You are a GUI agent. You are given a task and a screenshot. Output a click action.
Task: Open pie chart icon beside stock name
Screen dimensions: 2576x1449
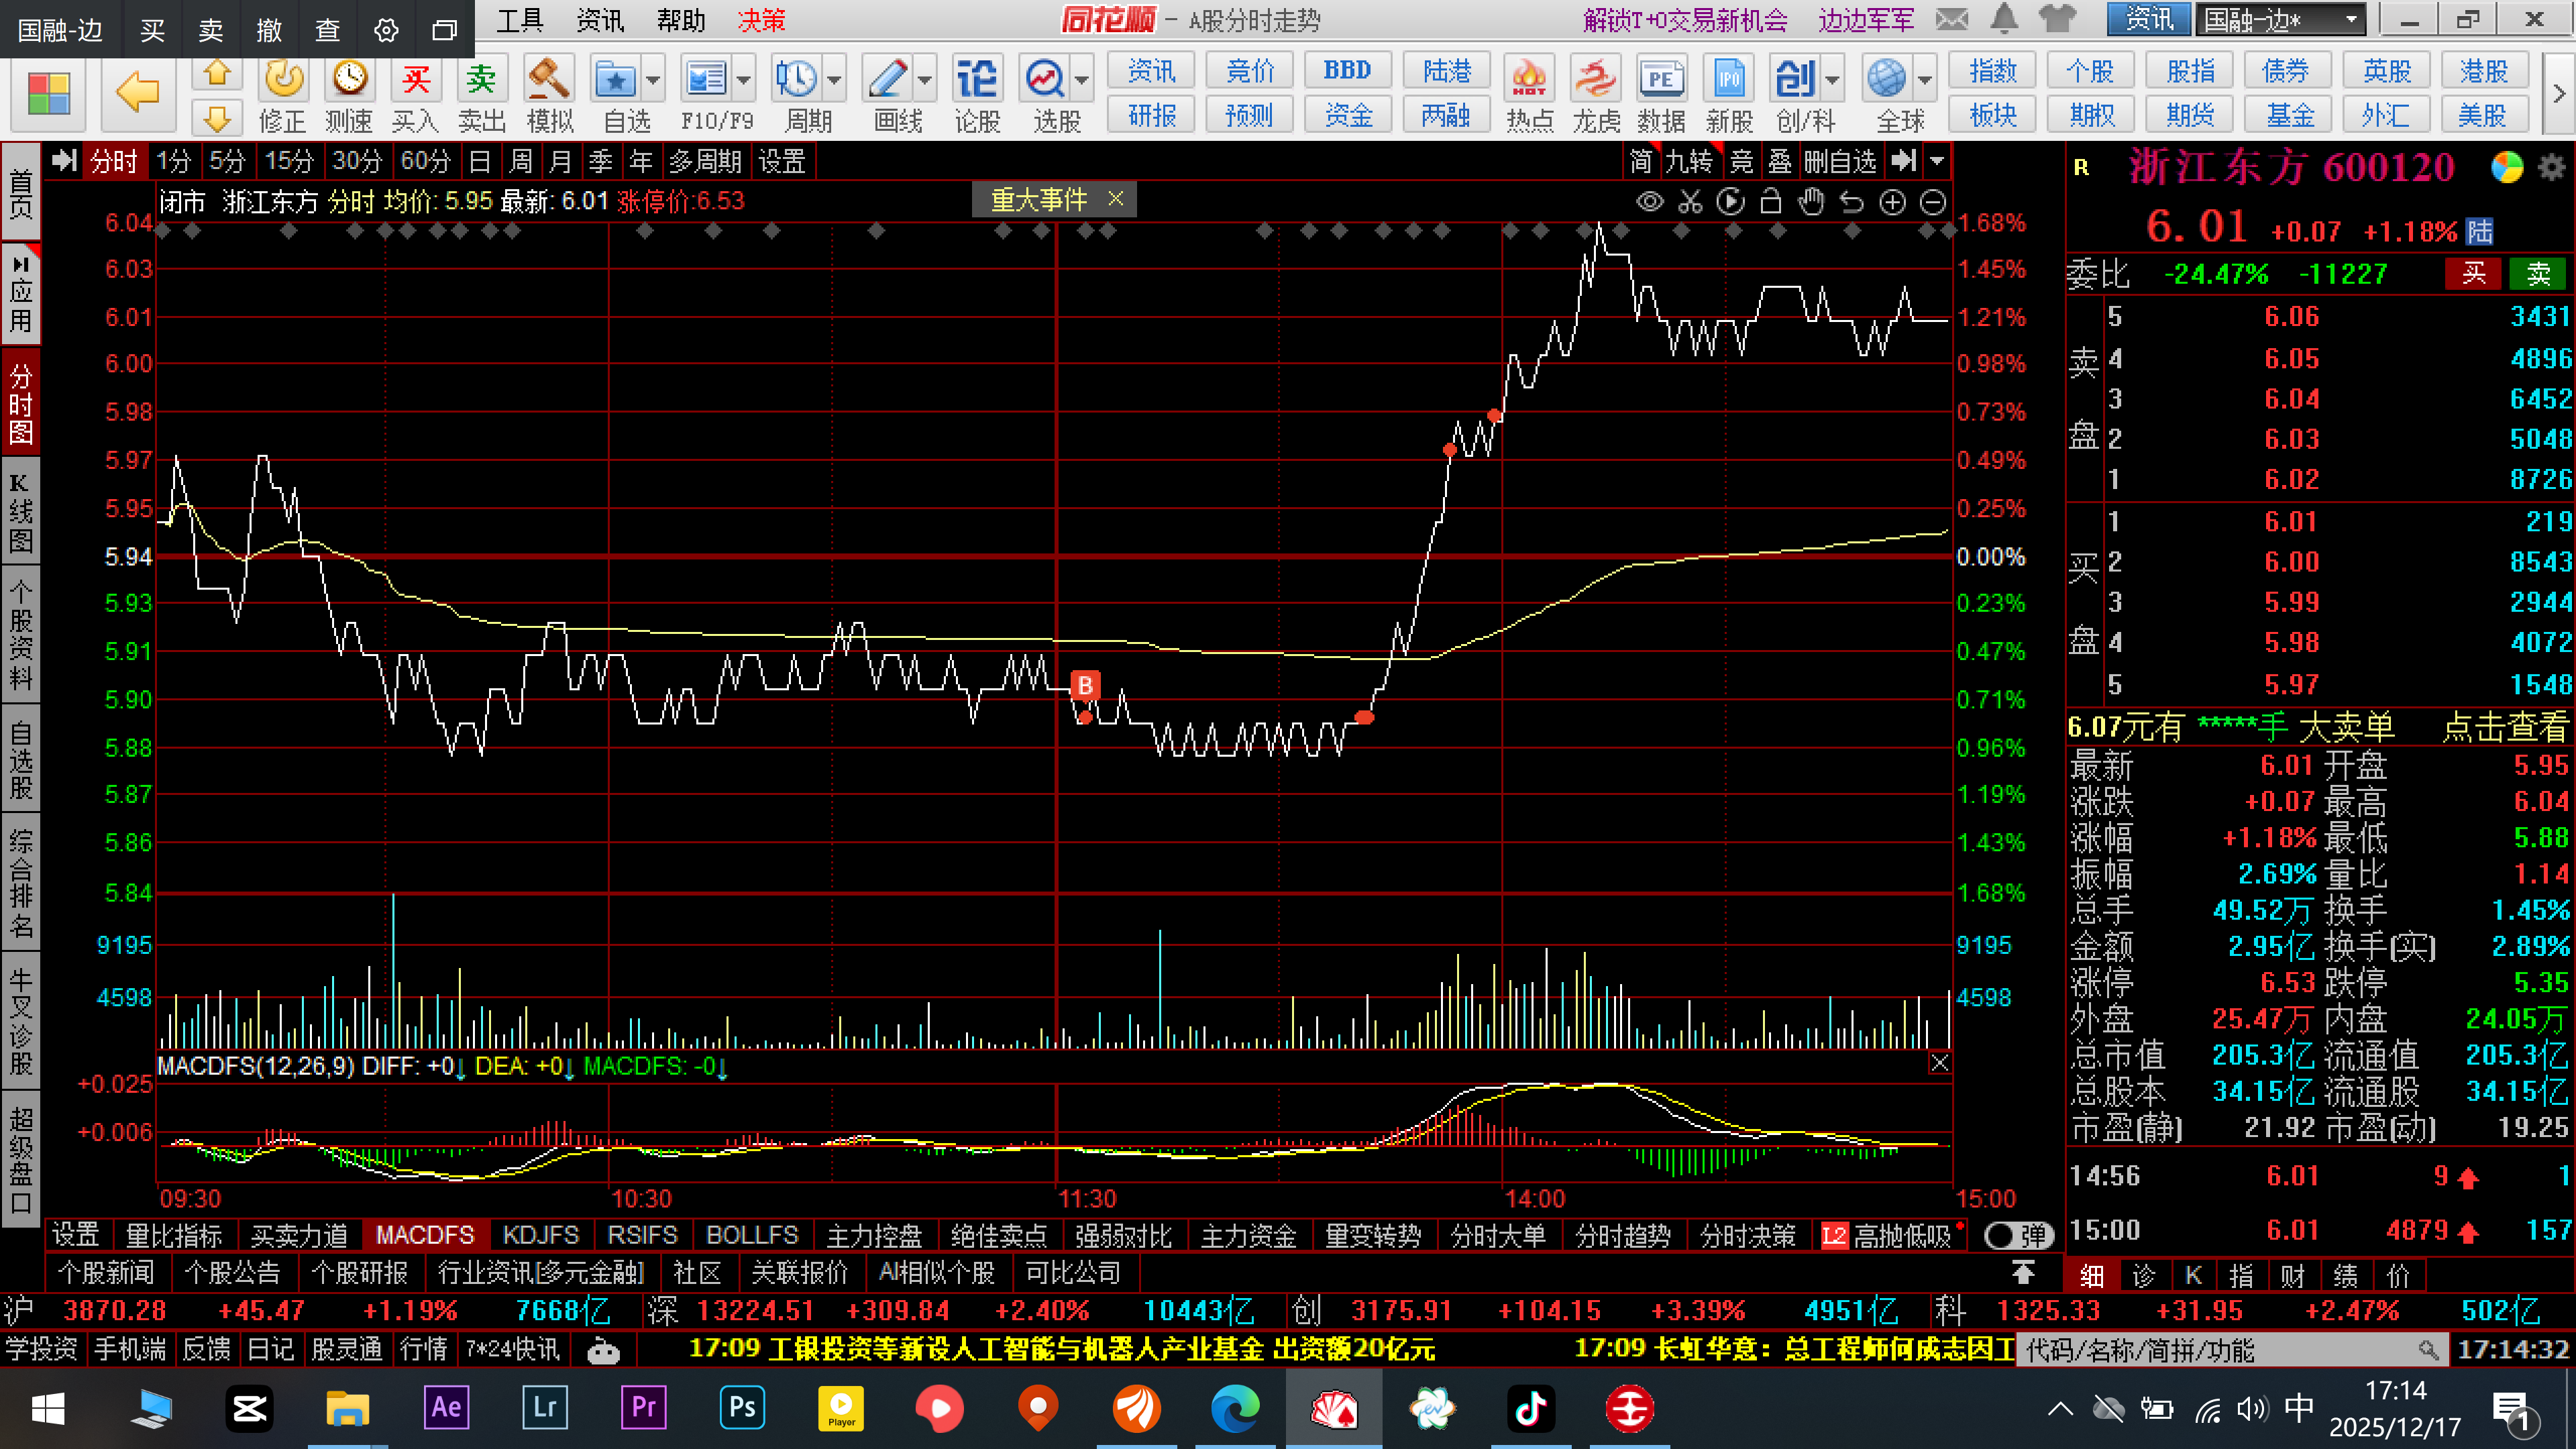(x=2506, y=167)
